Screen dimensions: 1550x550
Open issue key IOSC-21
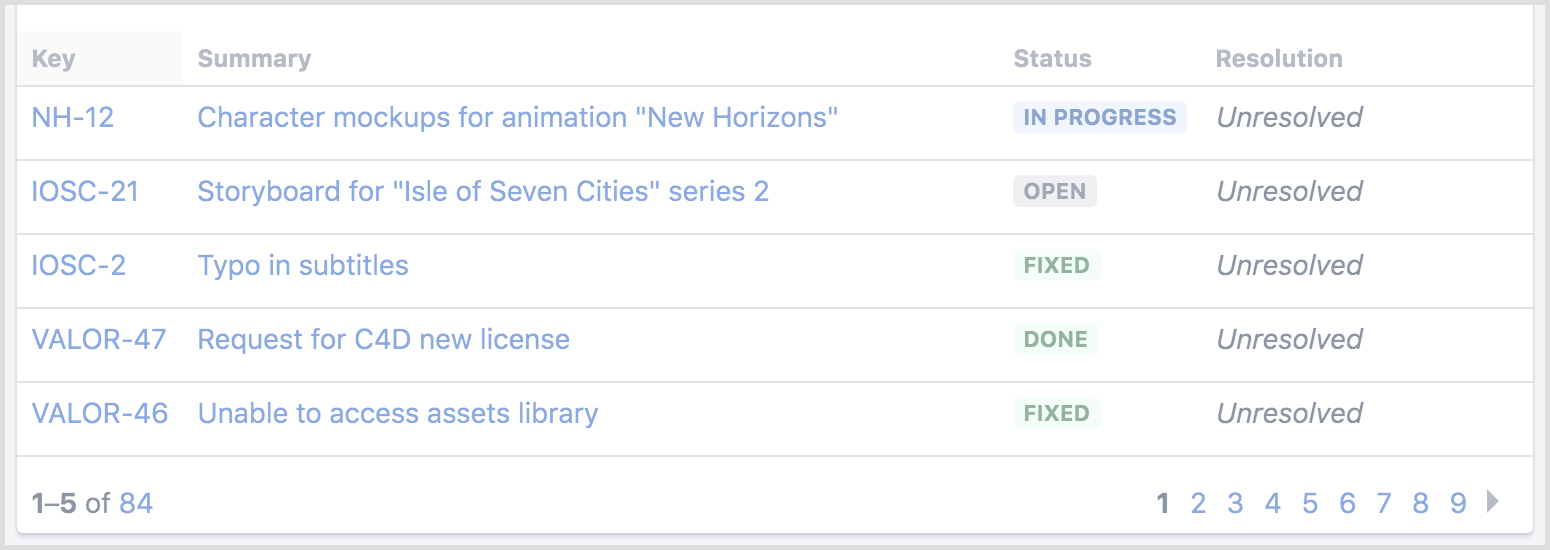[x=85, y=192]
